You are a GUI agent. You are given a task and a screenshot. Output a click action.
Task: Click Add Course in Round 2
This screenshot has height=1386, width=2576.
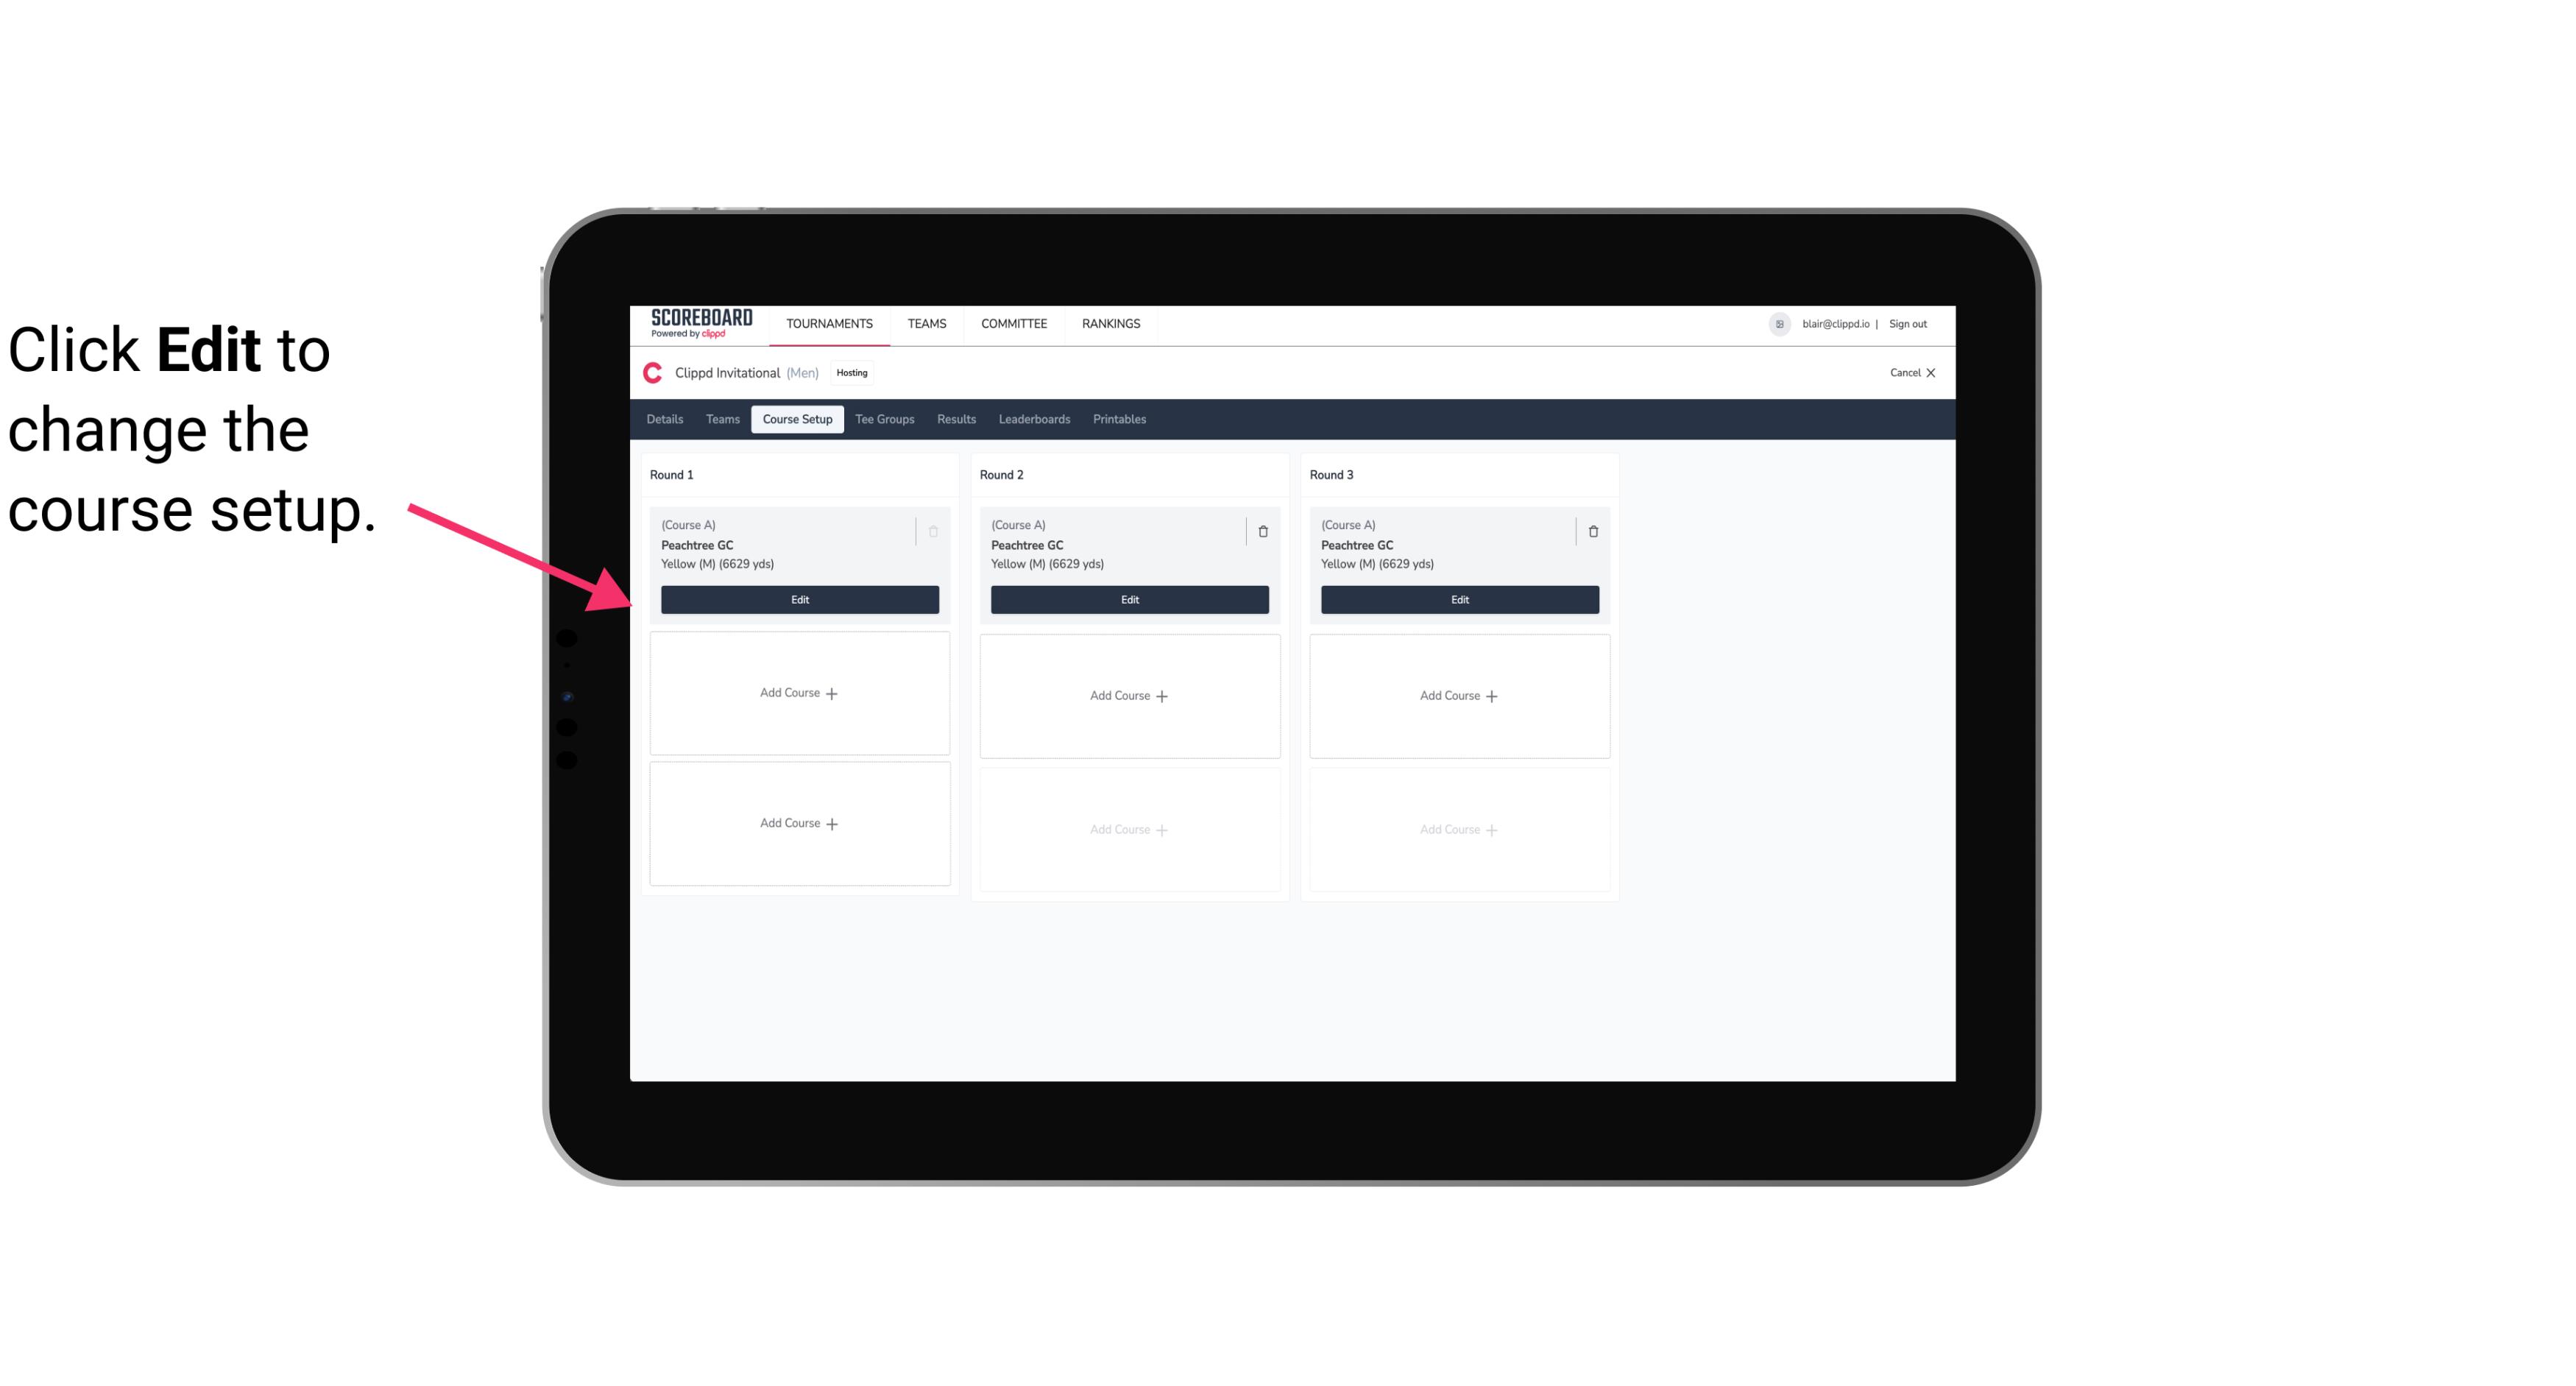click(1128, 695)
